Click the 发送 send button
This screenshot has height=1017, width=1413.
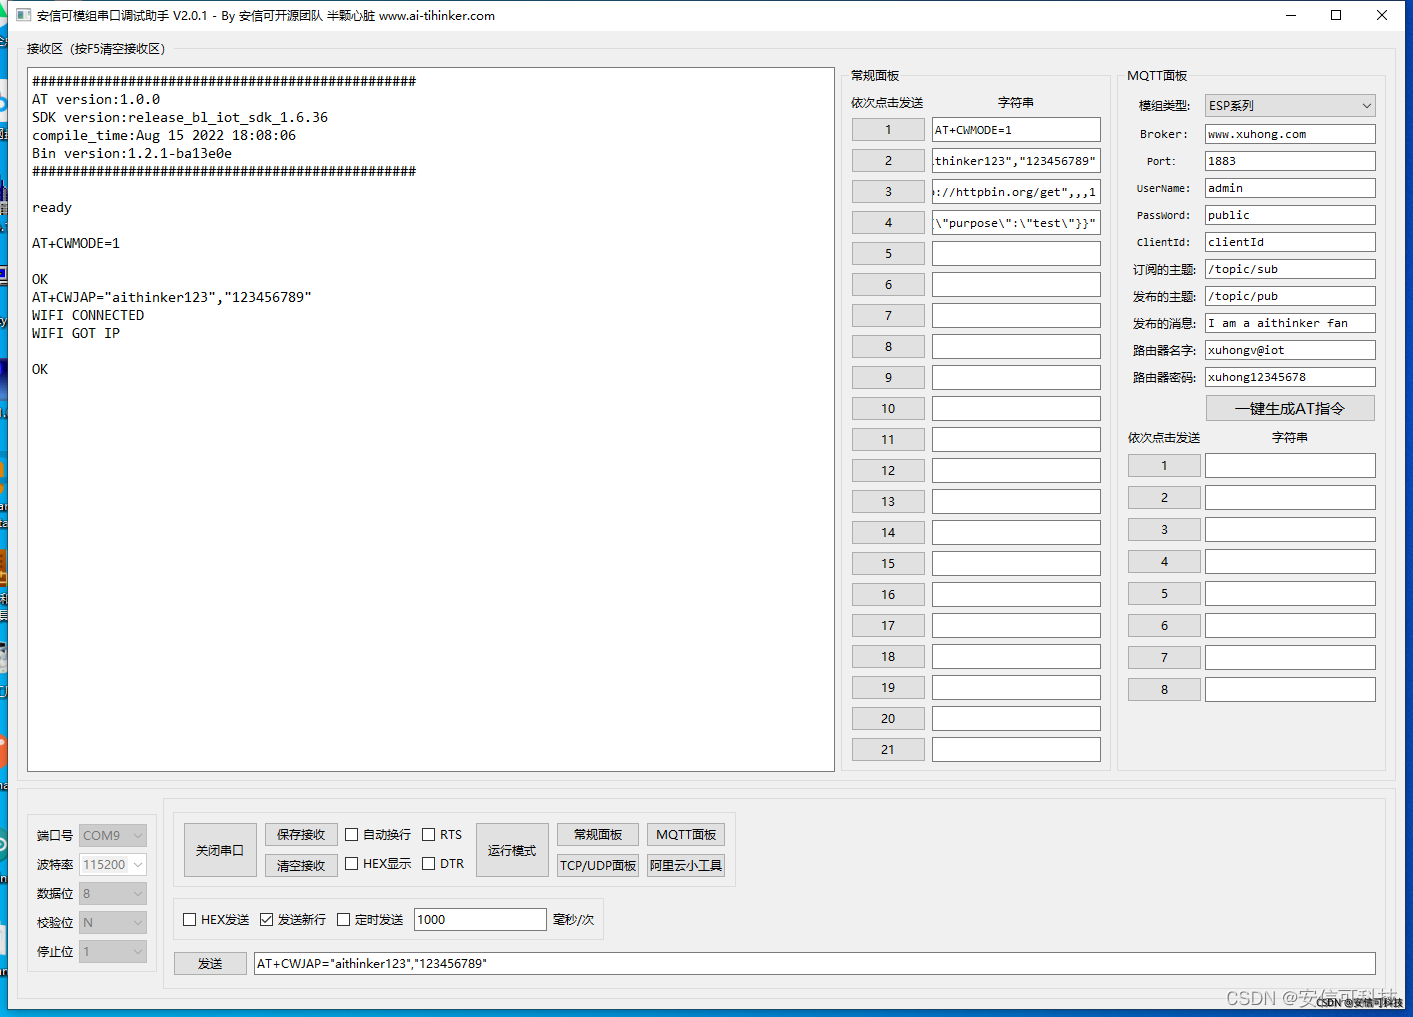pyautogui.click(x=210, y=963)
